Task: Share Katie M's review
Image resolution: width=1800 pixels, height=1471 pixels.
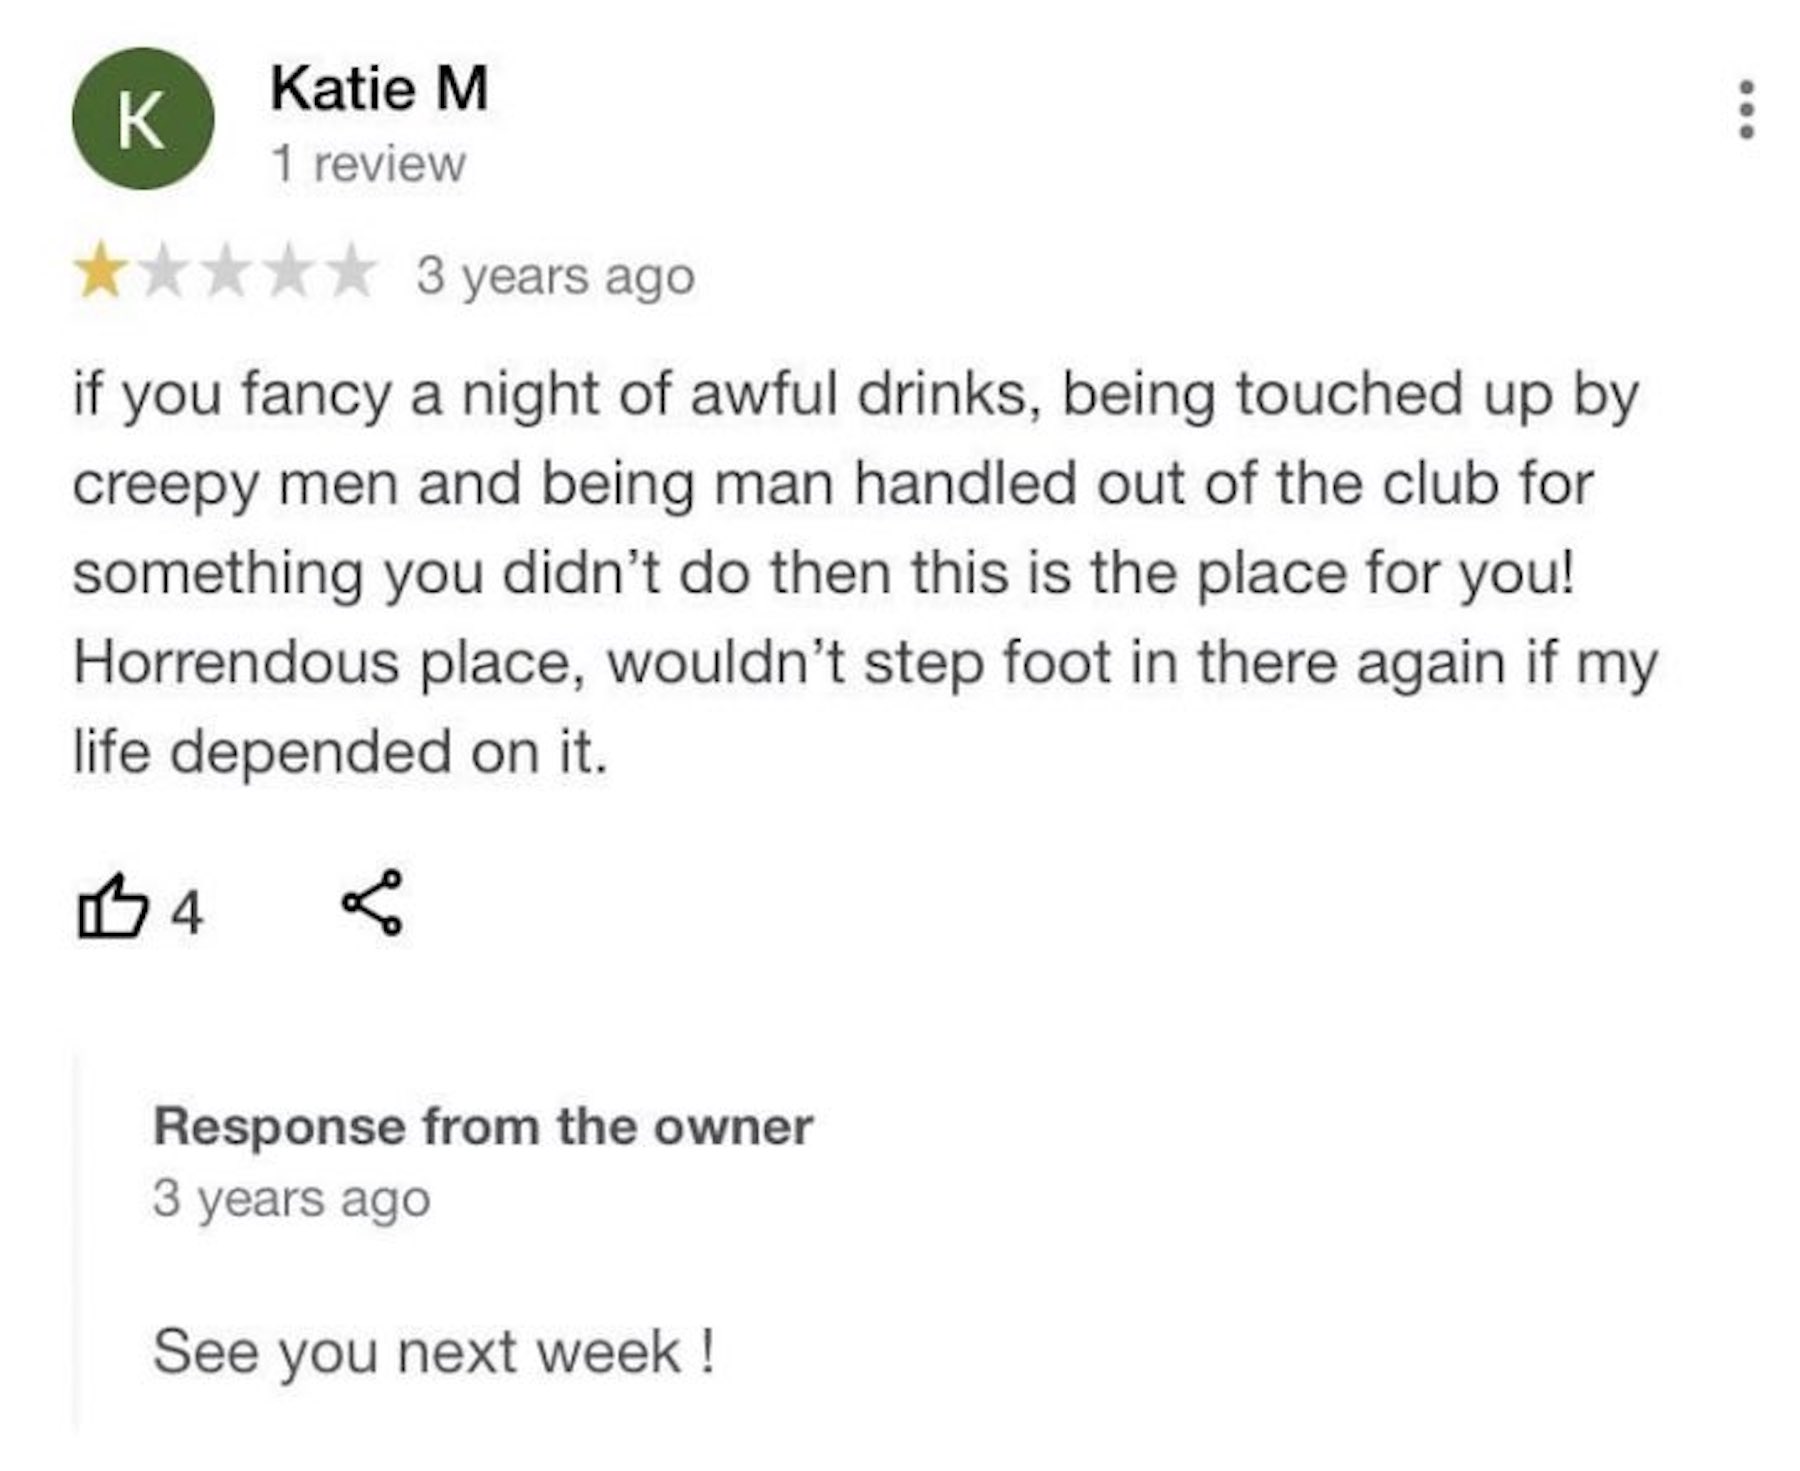Action: tap(373, 902)
